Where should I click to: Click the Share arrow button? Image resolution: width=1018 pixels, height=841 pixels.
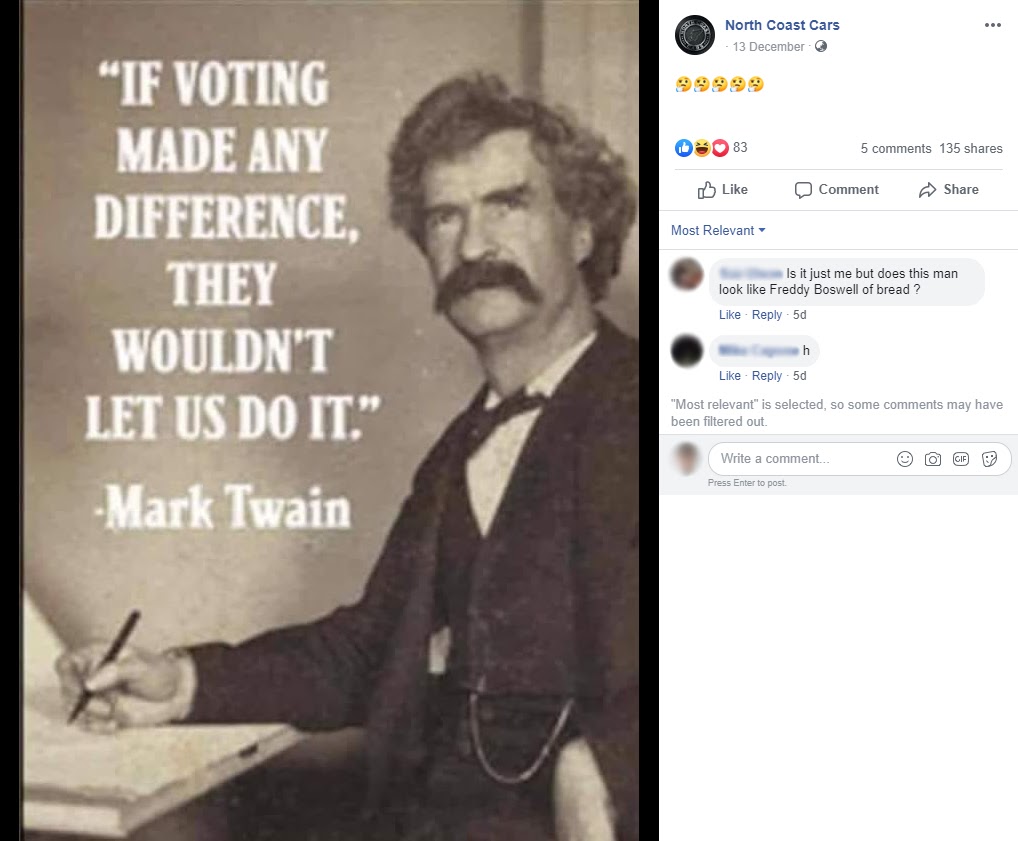click(949, 190)
